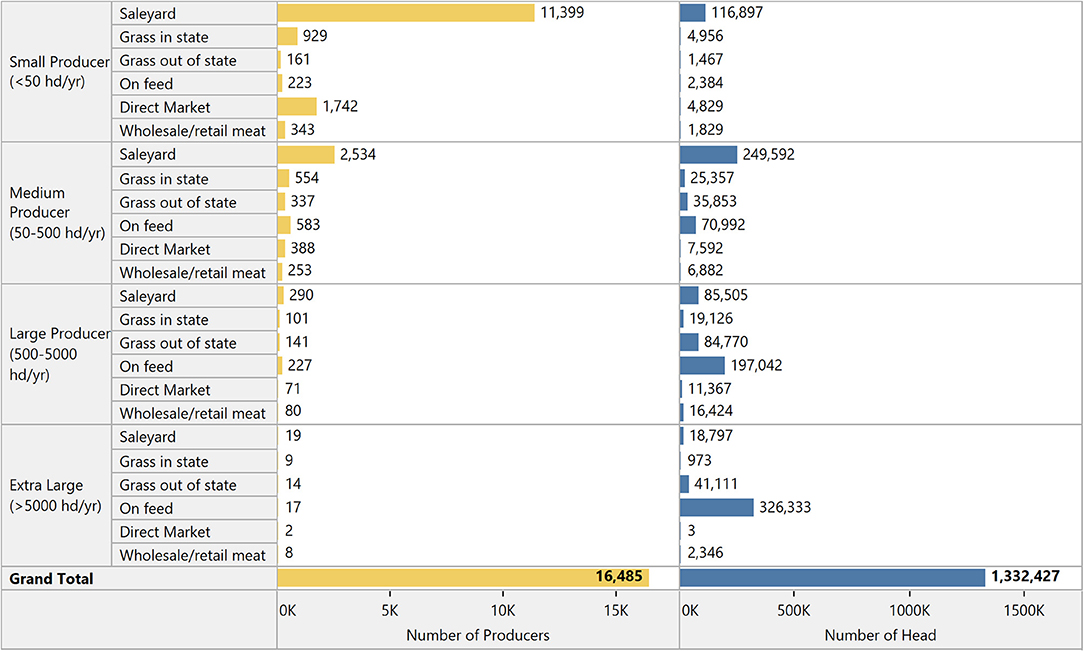Click the 35,853 head count value
1084x651 pixels.
[x=715, y=201]
